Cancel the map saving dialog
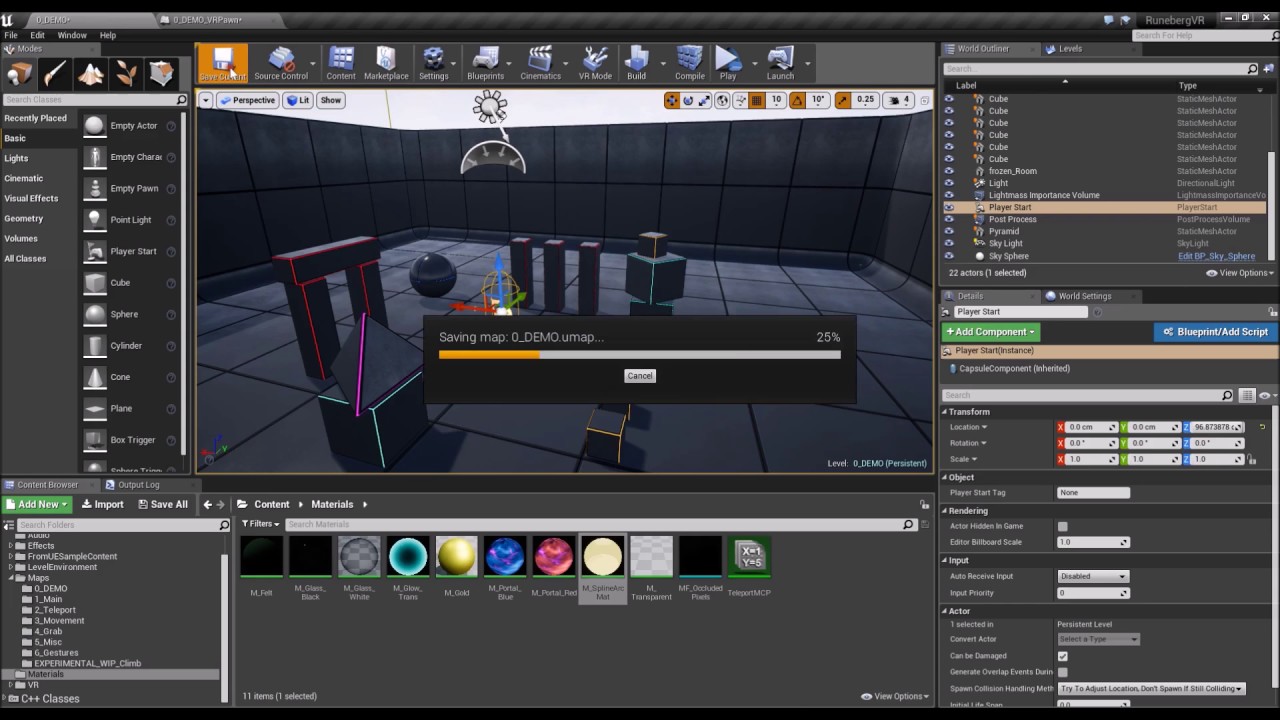 (640, 376)
